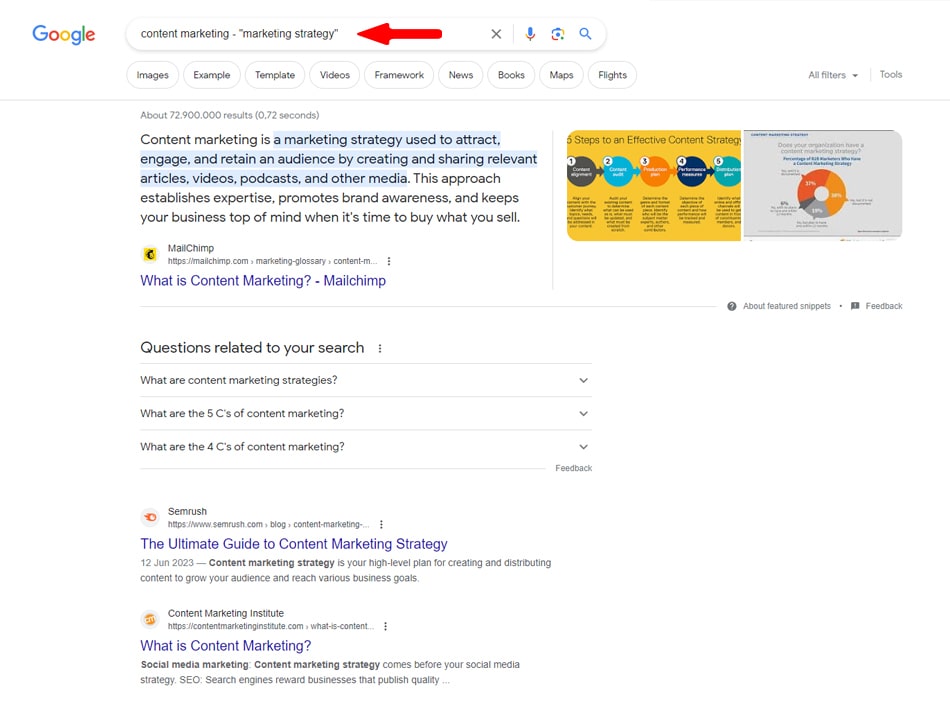Open the Tools options
Viewport: 950px width, 705px height.
pyautogui.click(x=891, y=74)
